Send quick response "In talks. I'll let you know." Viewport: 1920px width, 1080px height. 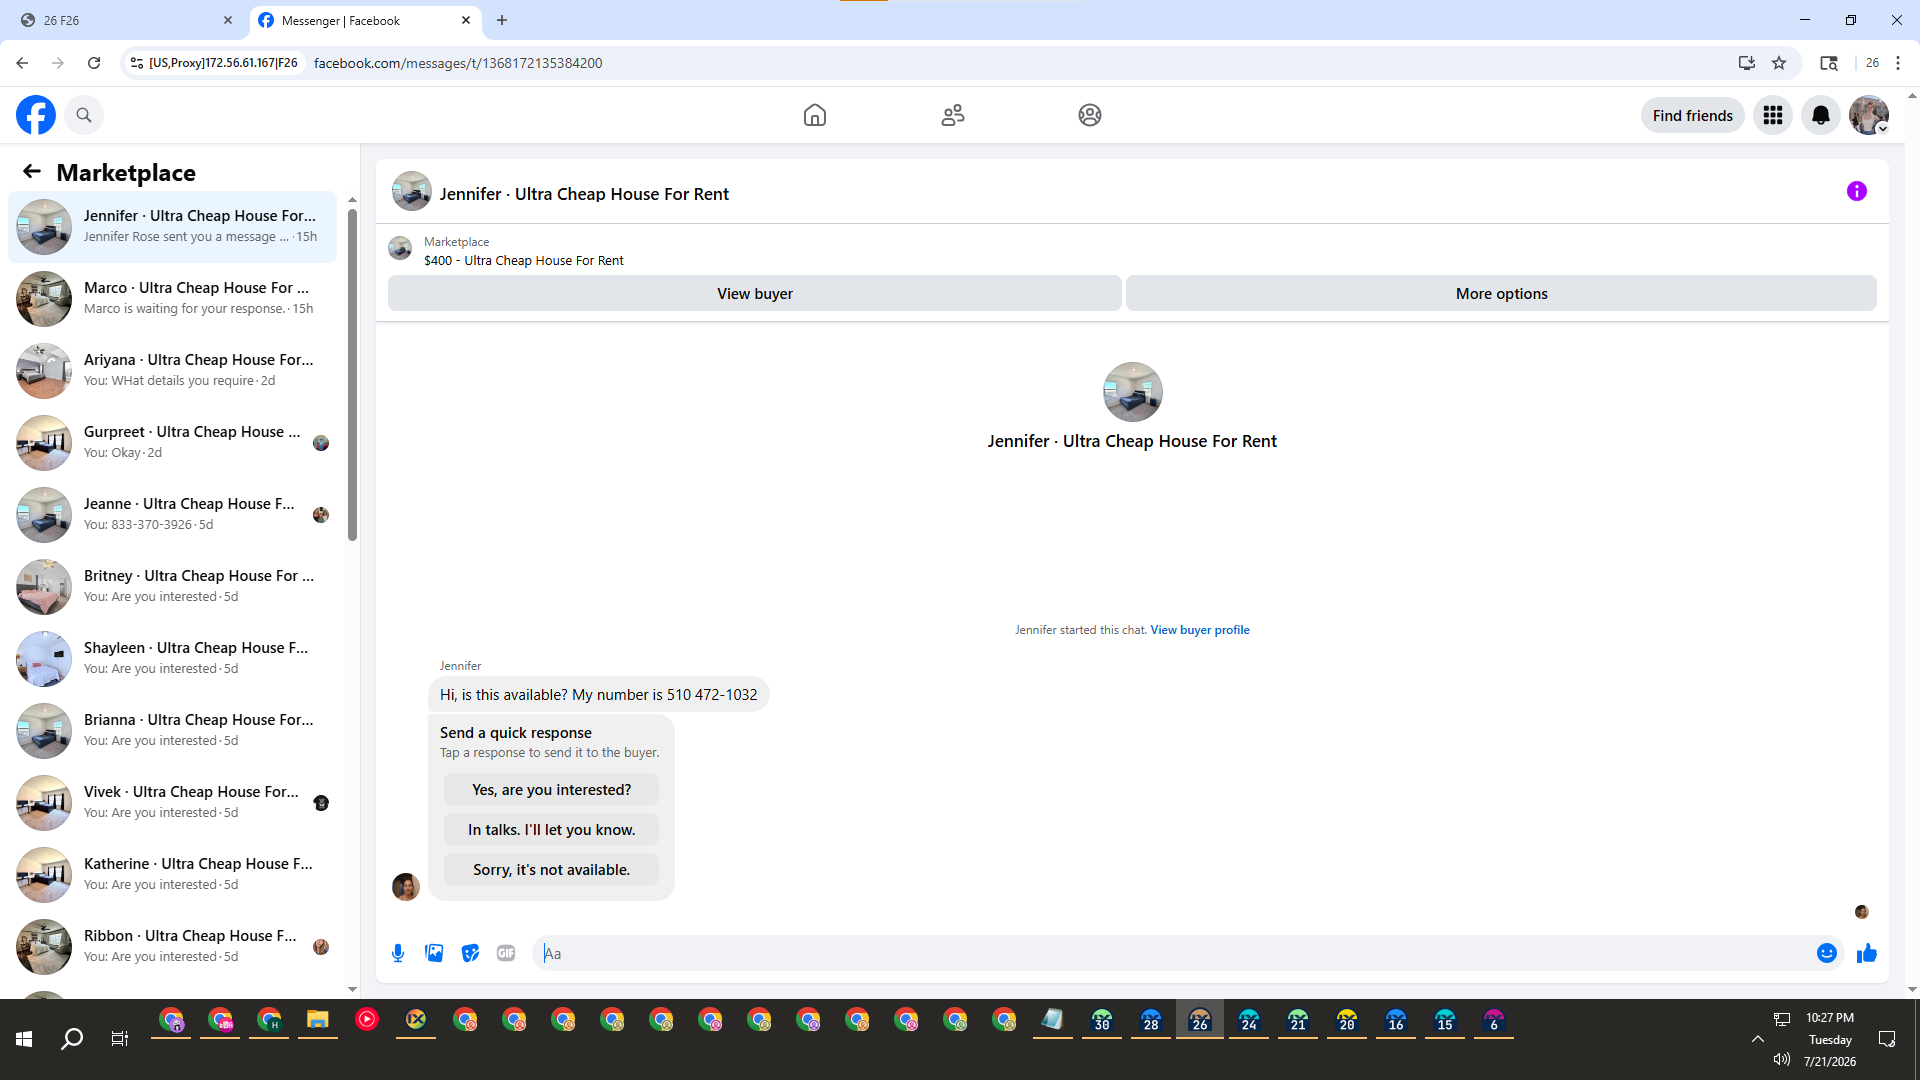point(551,829)
